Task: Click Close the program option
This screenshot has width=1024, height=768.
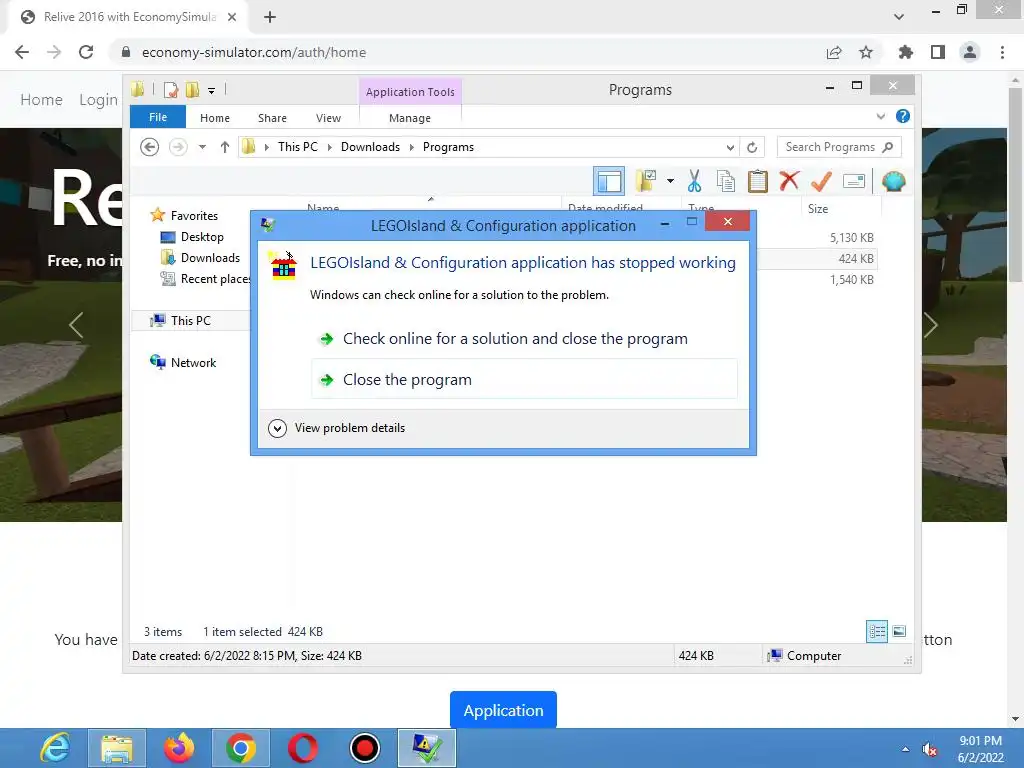Action: click(x=524, y=379)
